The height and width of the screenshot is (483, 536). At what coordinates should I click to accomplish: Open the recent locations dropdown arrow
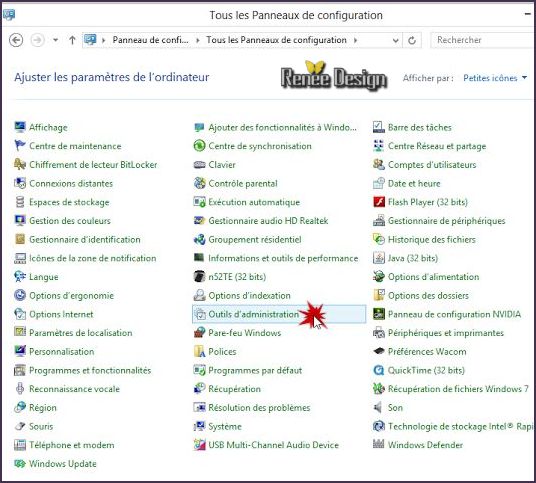(x=55, y=40)
